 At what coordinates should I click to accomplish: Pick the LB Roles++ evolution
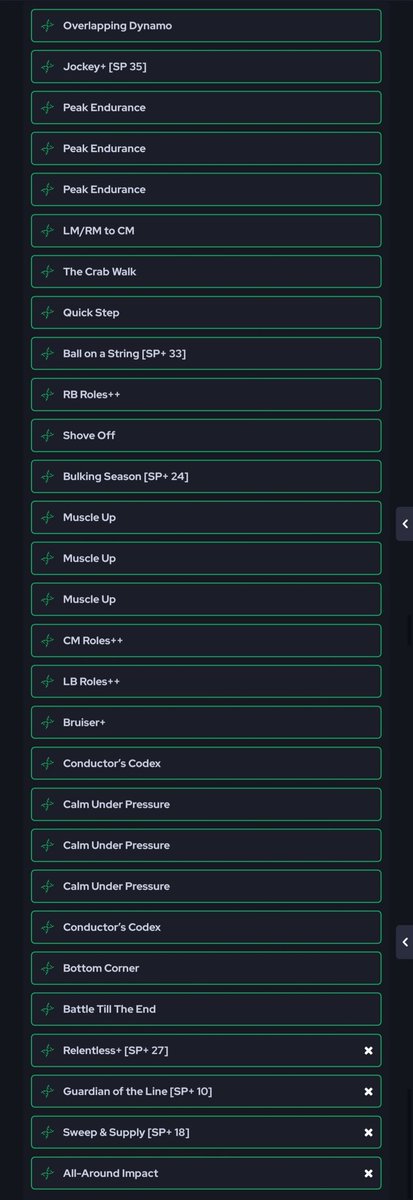tap(206, 682)
